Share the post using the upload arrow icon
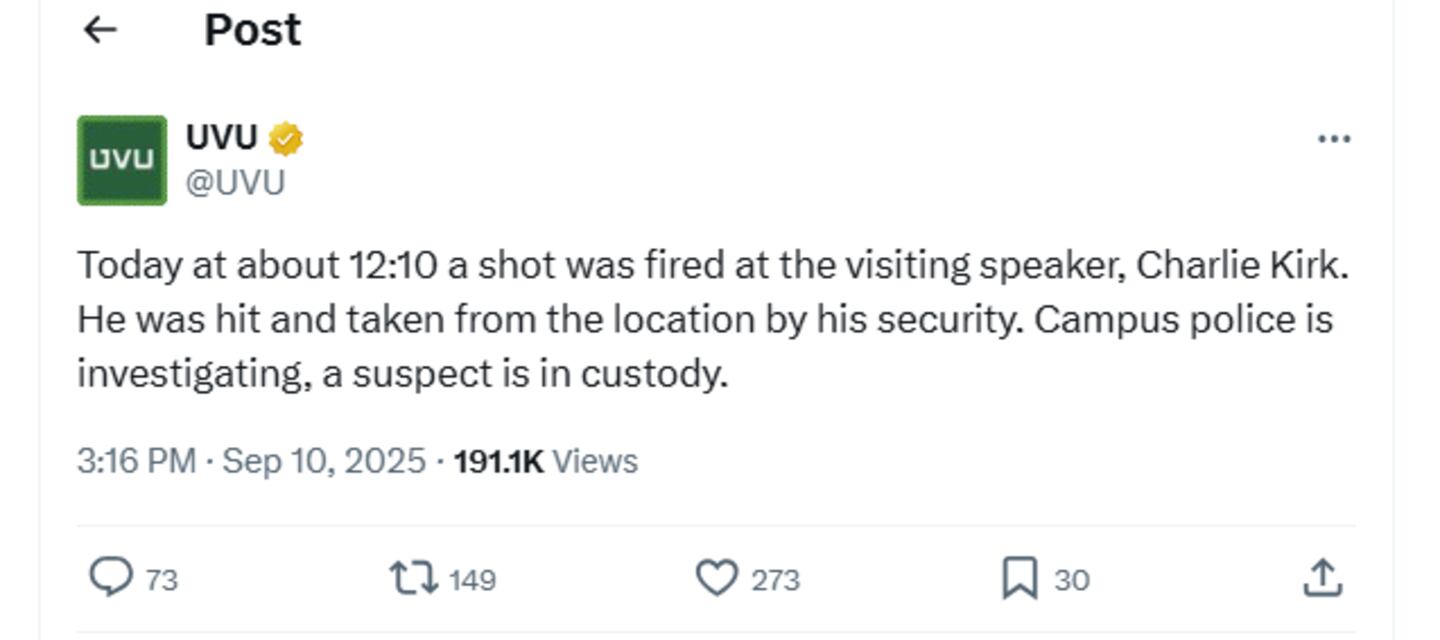 tap(1322, 577)
